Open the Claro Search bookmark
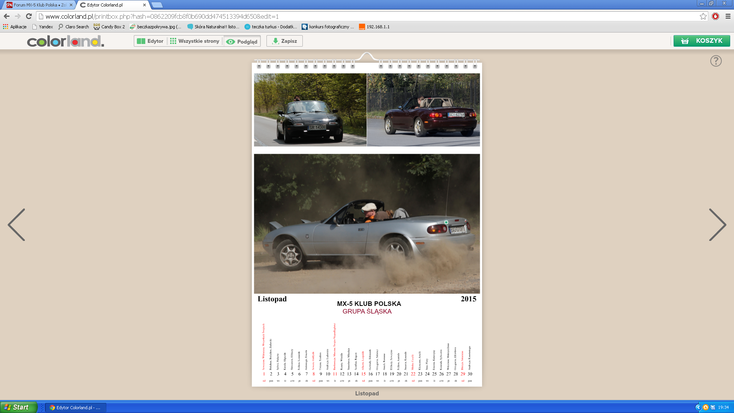The width and height of the screenshot is (734, 413). pyautogui.click(x=73, y=27)
